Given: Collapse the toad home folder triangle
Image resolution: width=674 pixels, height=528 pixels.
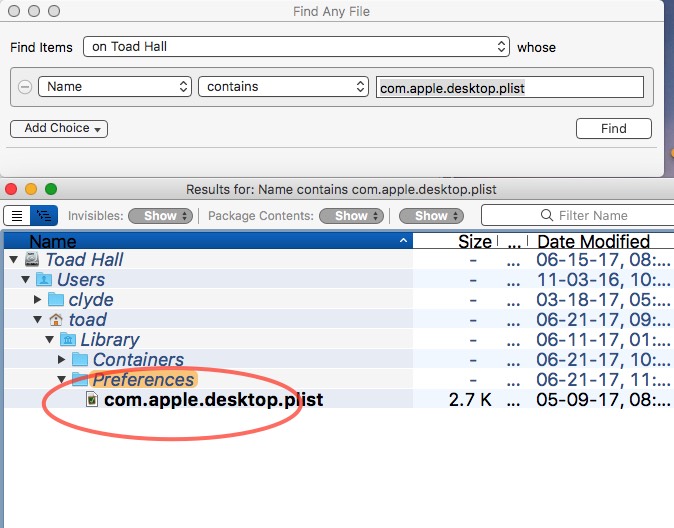Looking at the screenshot, I should click(x=37, y=319).
